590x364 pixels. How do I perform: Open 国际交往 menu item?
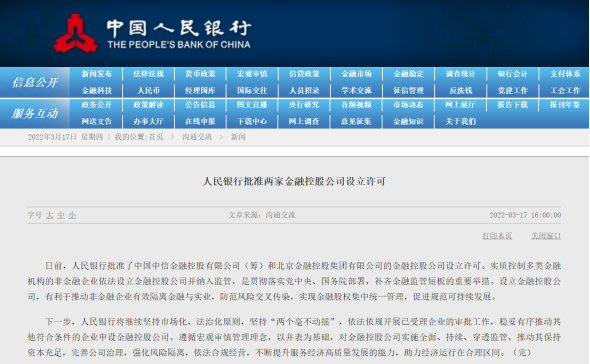click(252, 90)
